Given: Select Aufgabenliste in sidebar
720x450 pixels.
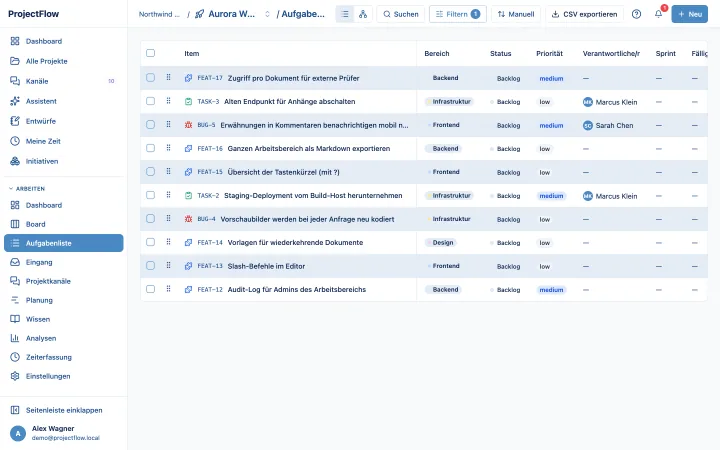Looking at the screenshot, I should (64, 243).
